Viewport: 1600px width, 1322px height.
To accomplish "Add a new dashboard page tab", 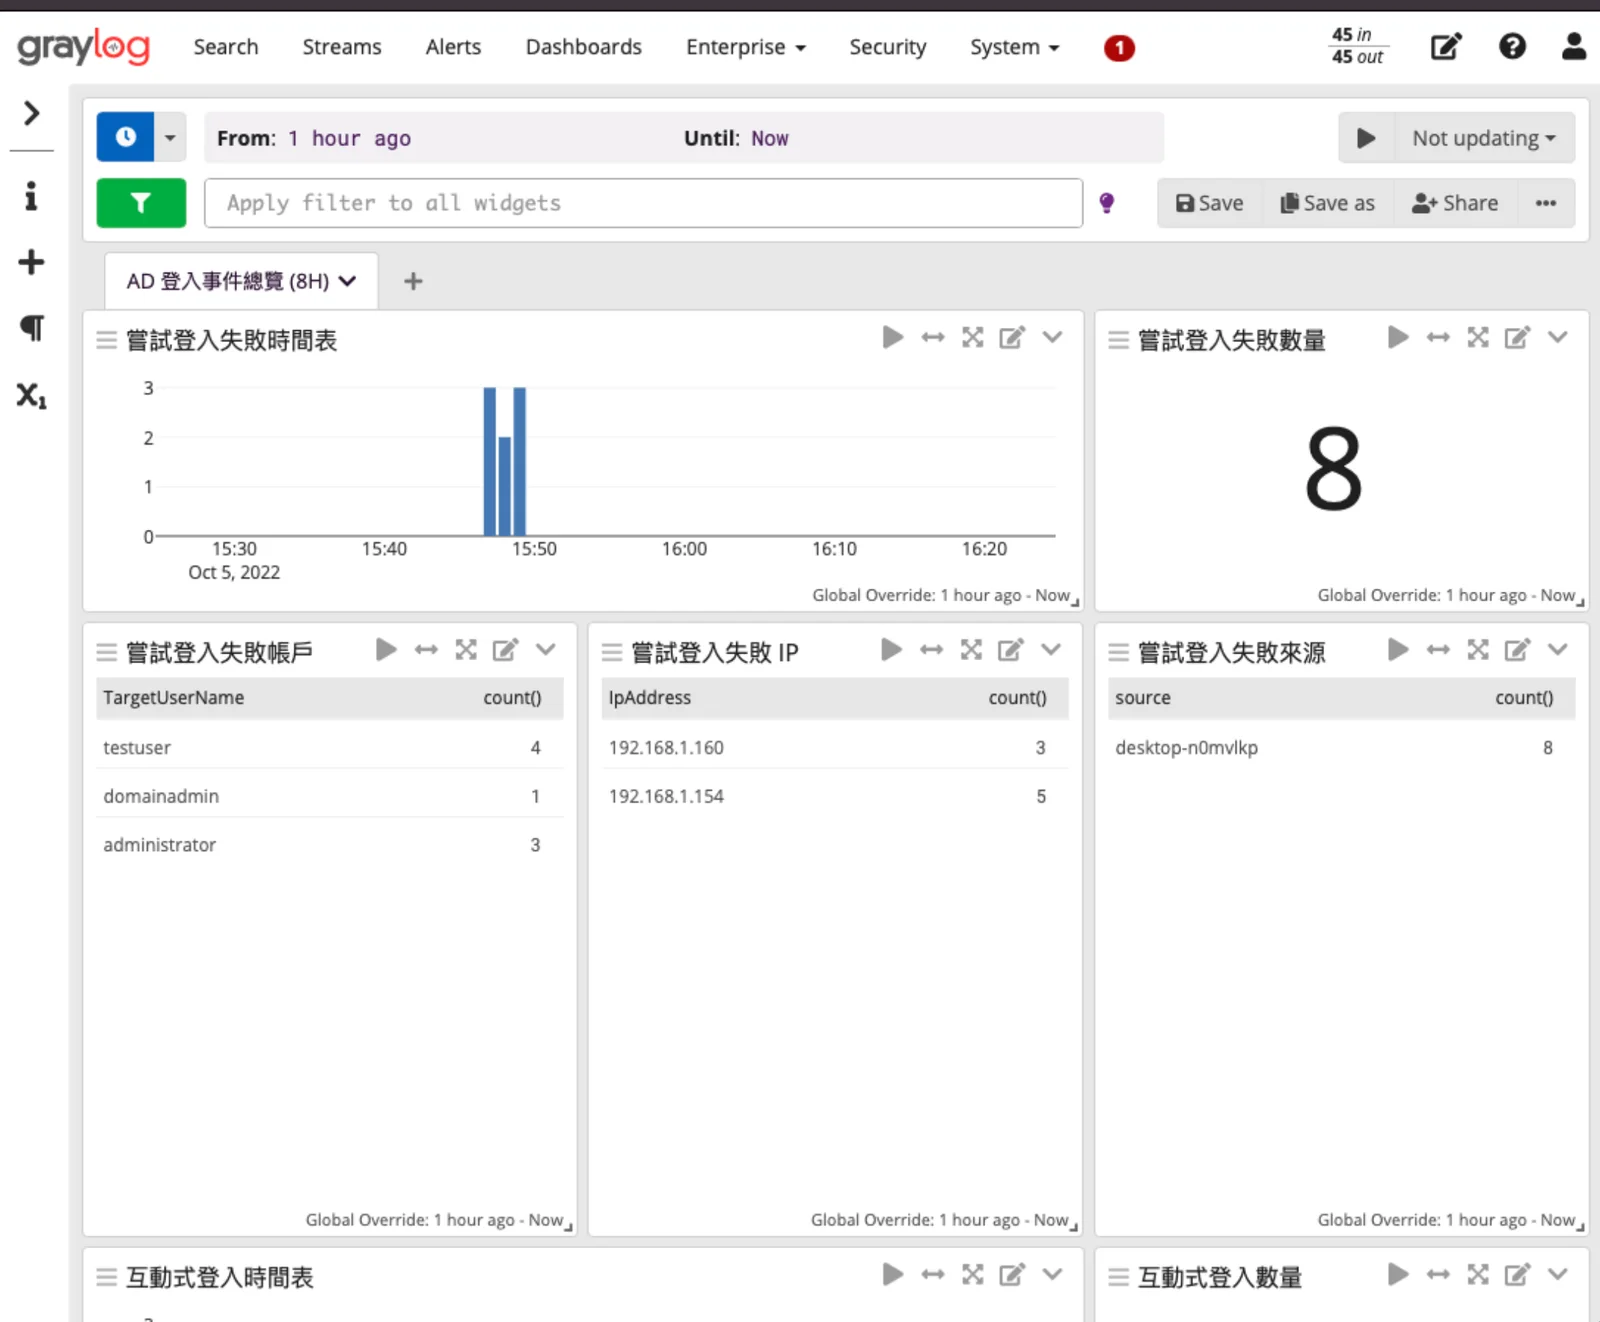I will 413,281.
